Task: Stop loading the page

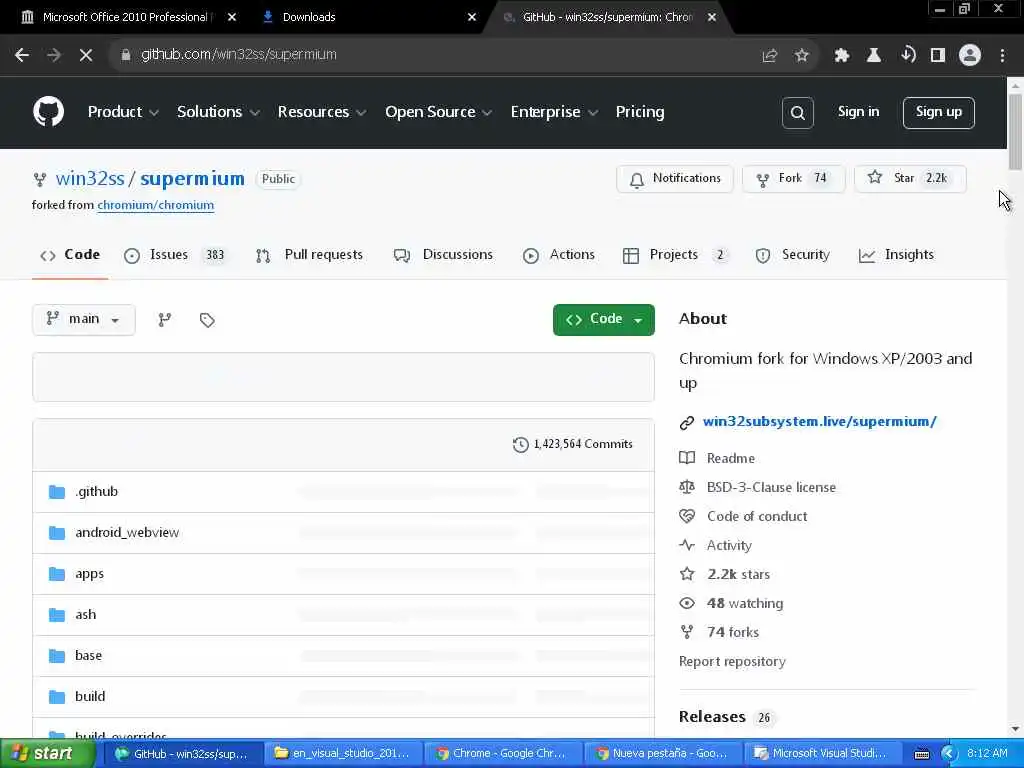Action: 86,55
